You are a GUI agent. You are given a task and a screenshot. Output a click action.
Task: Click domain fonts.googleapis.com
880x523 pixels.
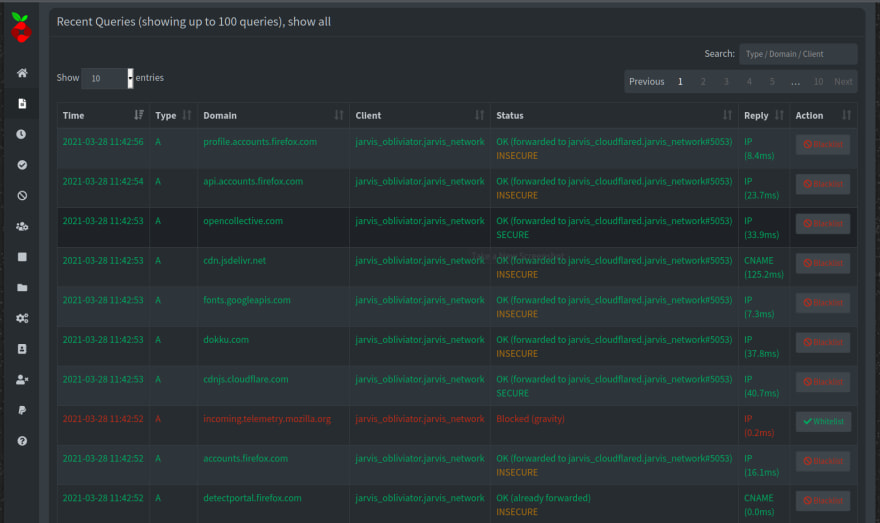247,300
